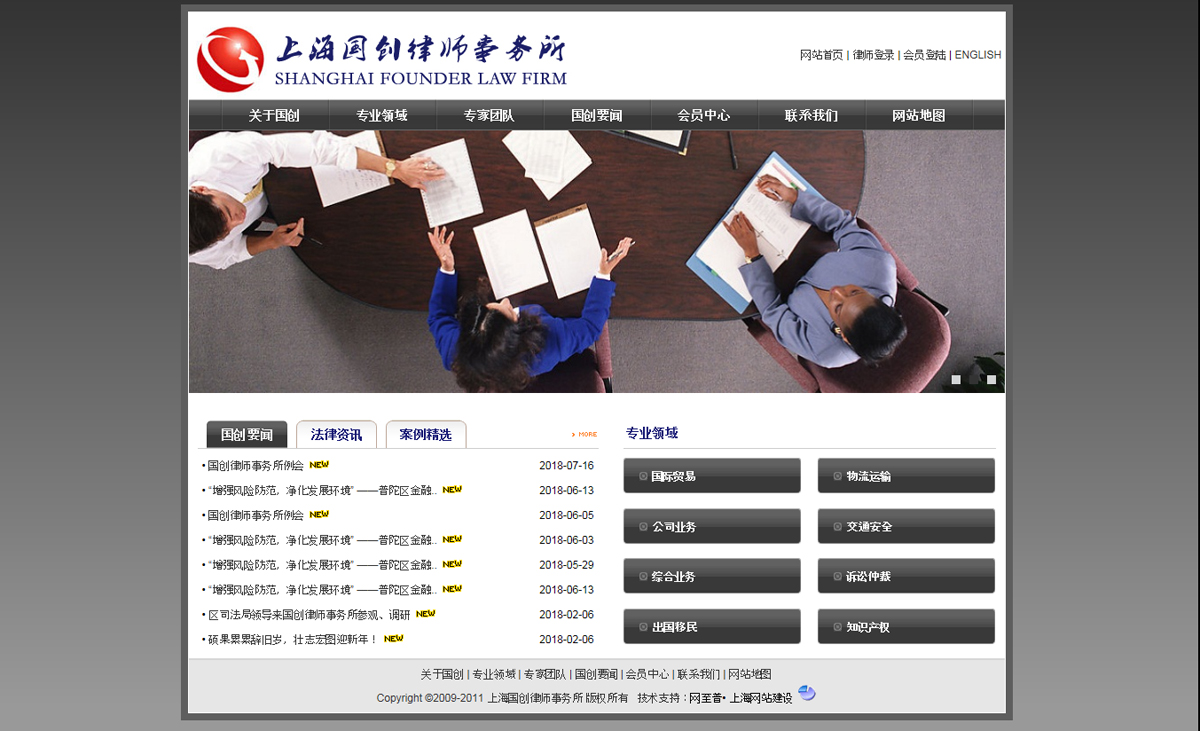
Task: Click the Shanghai Founder Law Firm logo
Action: (x=381, y=59)
